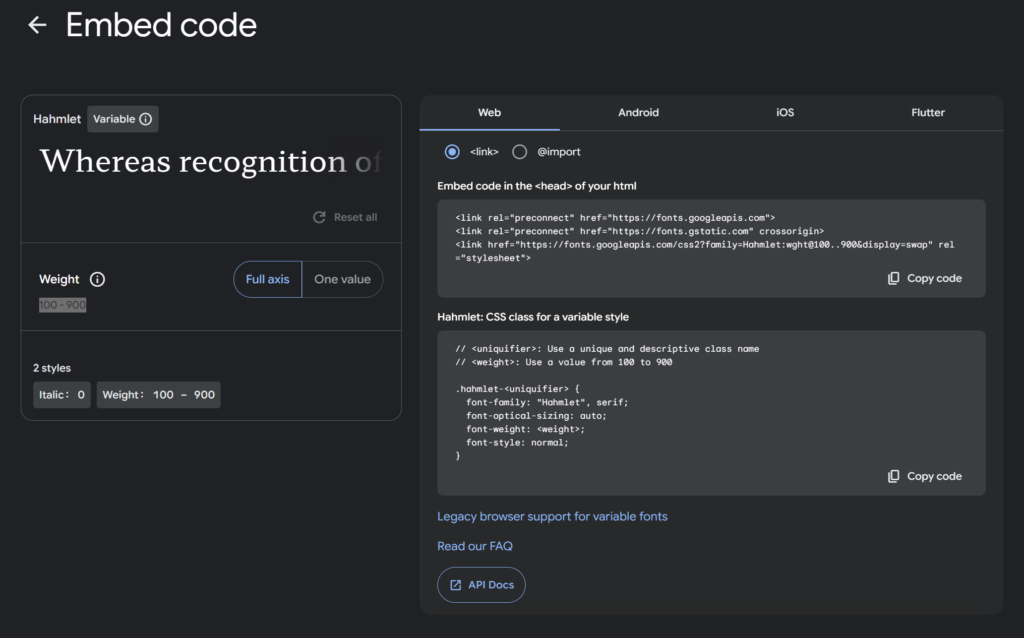Click 'Embed code in the <head> of your html'

point(537,186)
